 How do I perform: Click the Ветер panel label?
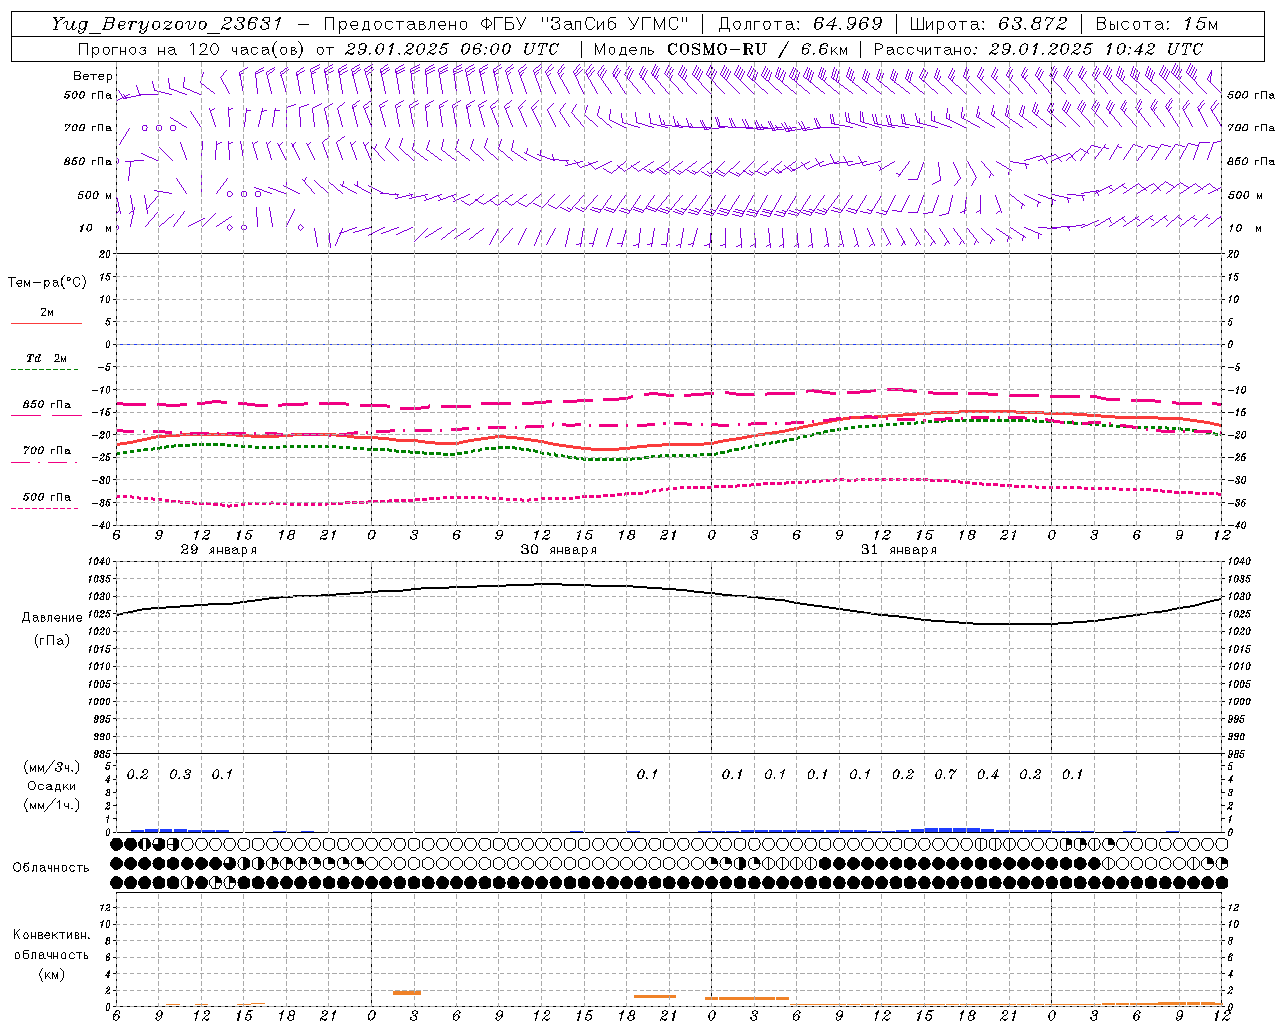point(93,76)
